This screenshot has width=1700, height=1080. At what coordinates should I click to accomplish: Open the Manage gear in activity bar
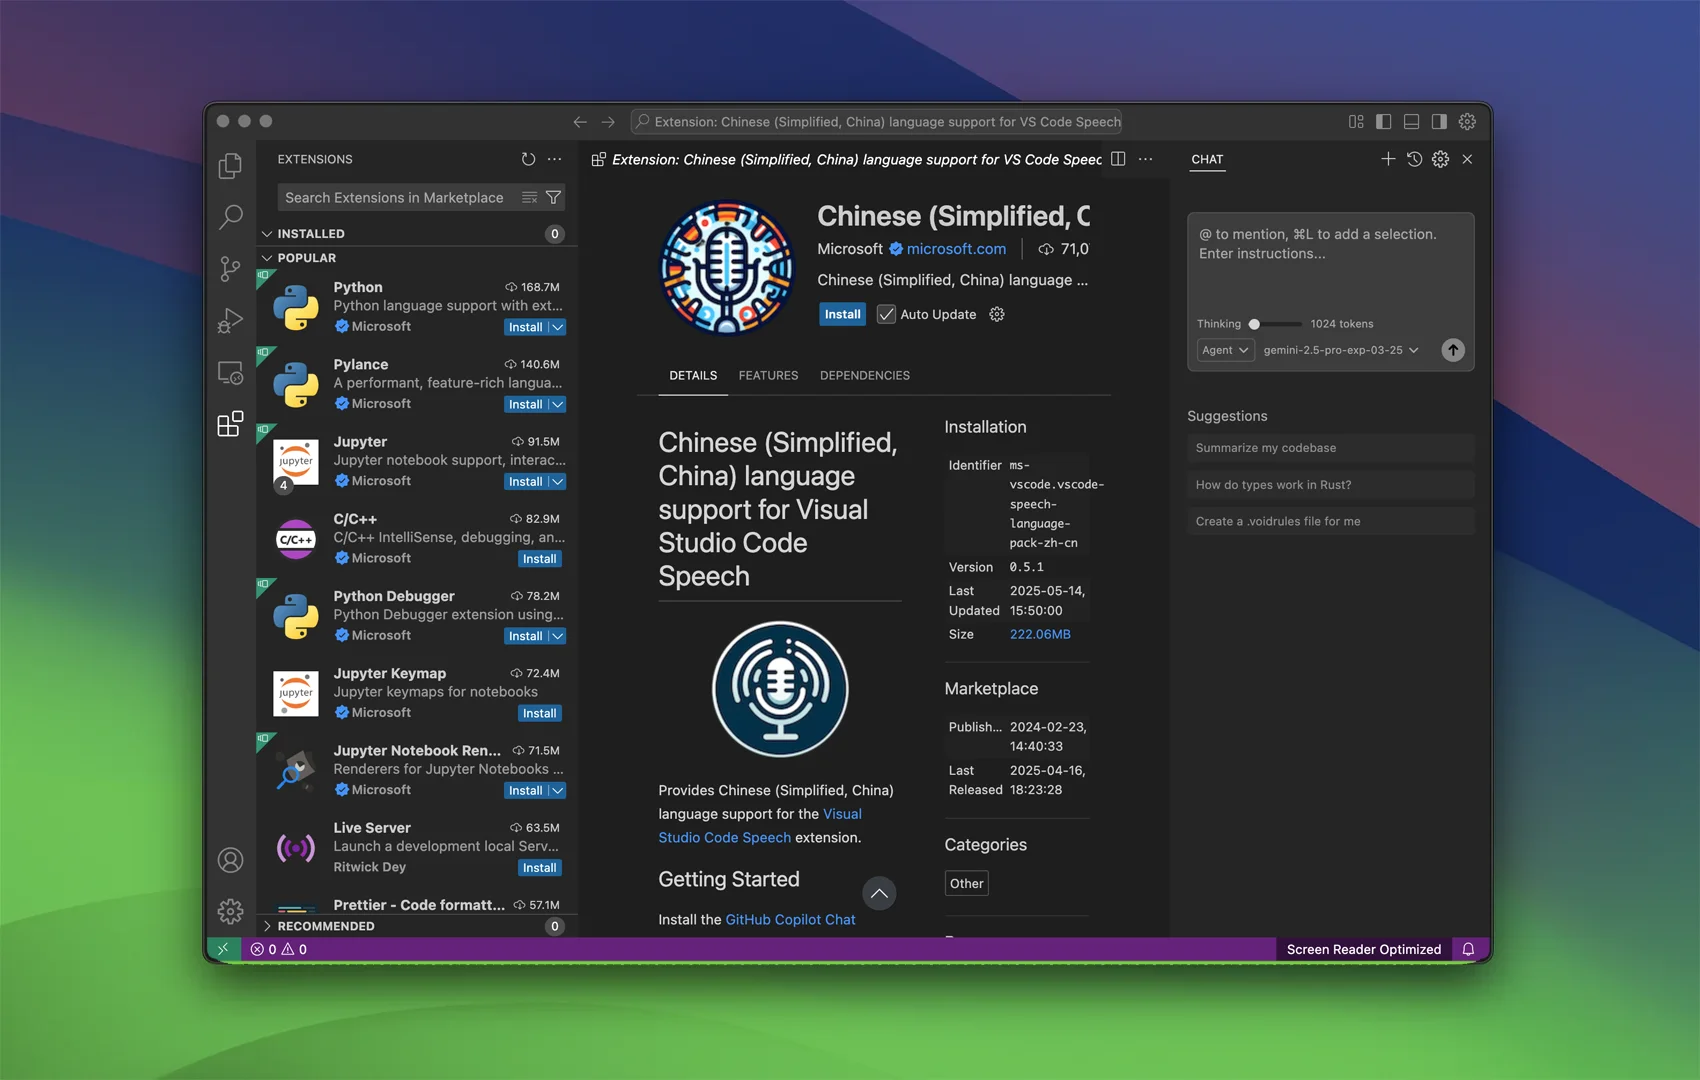(x=230, y=911)
